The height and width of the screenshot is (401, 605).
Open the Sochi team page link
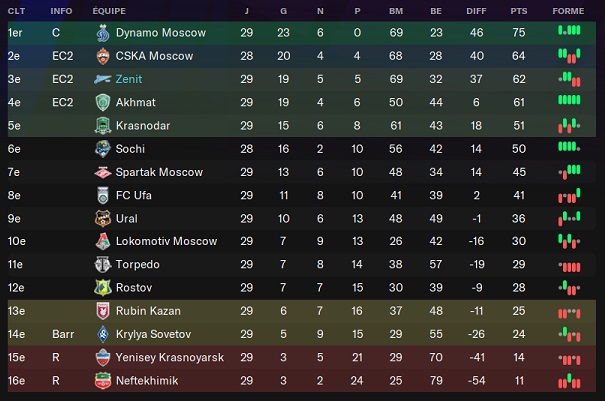coord(131,149)
